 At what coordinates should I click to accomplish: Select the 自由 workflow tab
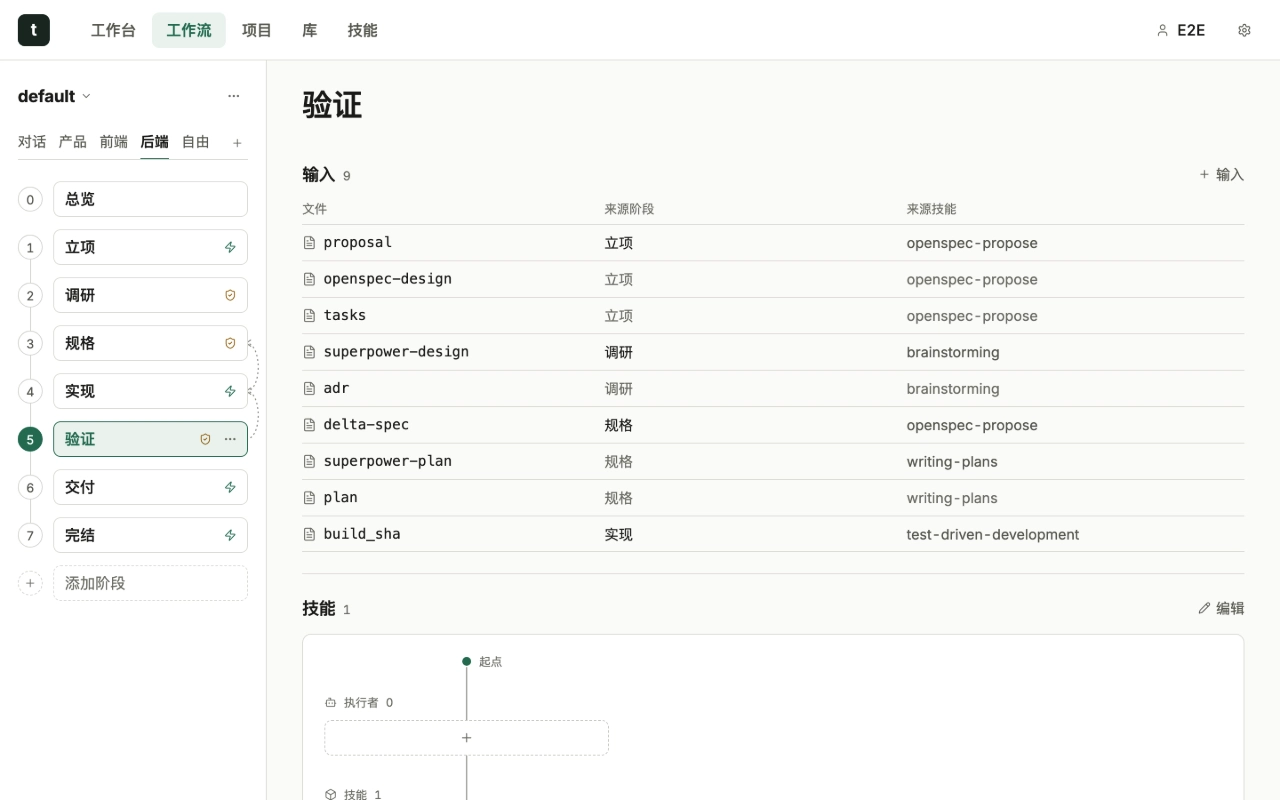pos(196,142)
